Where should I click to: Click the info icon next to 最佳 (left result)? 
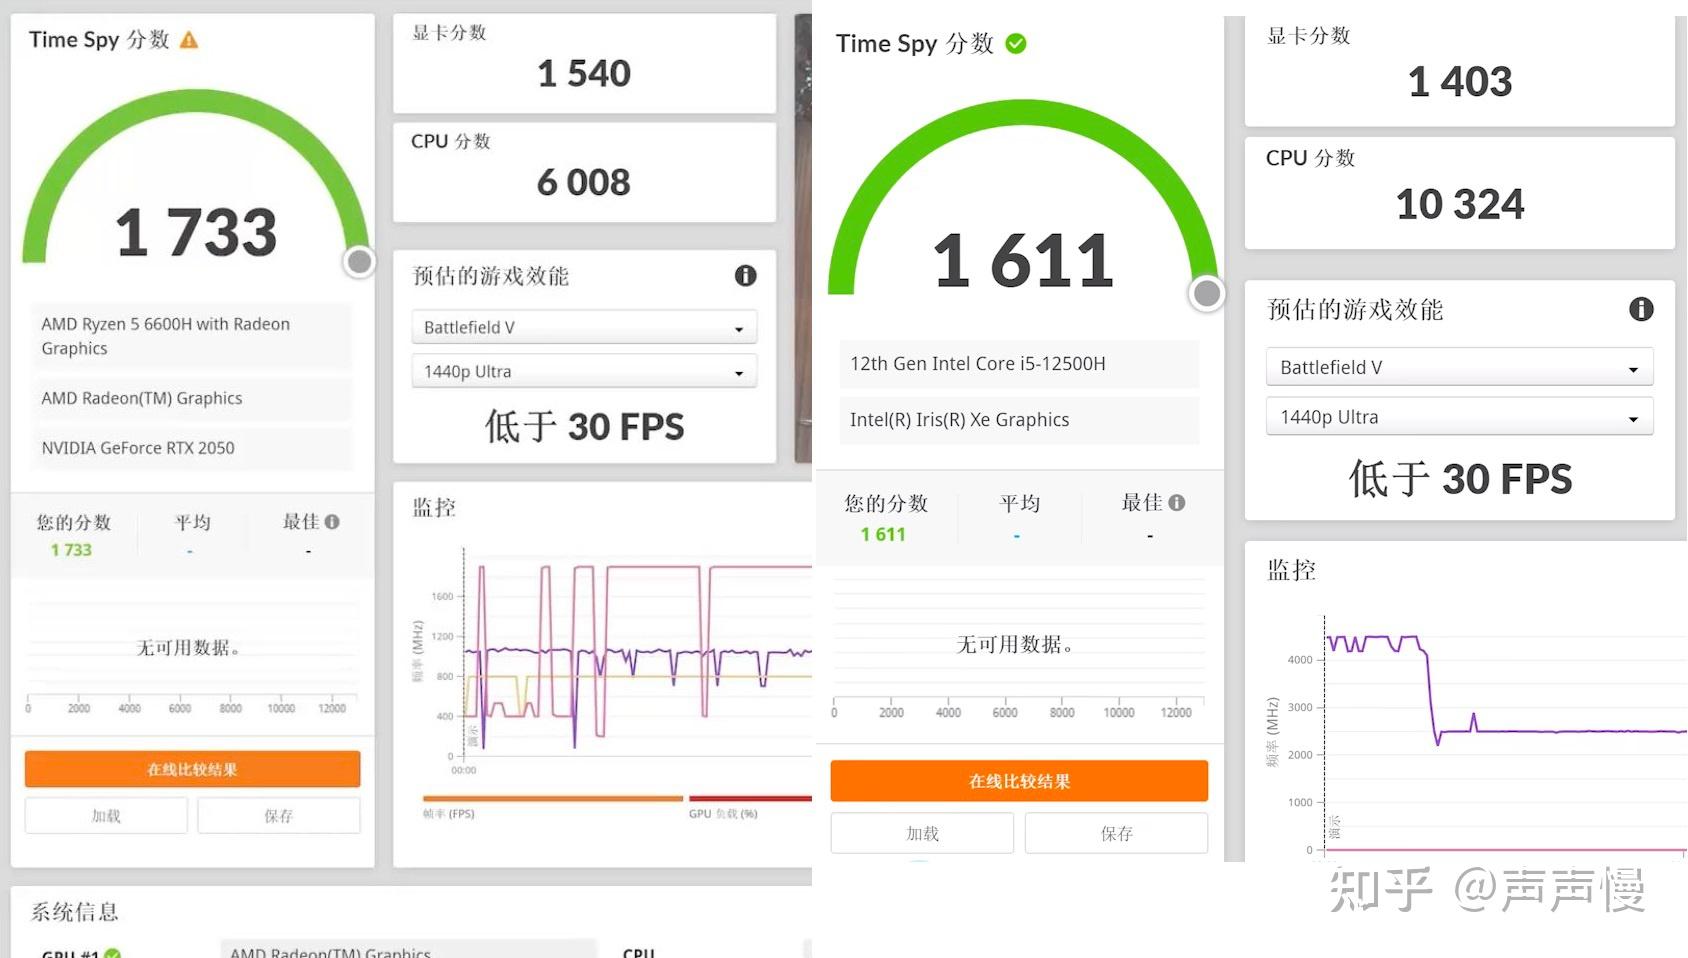[x=332, y=521]
